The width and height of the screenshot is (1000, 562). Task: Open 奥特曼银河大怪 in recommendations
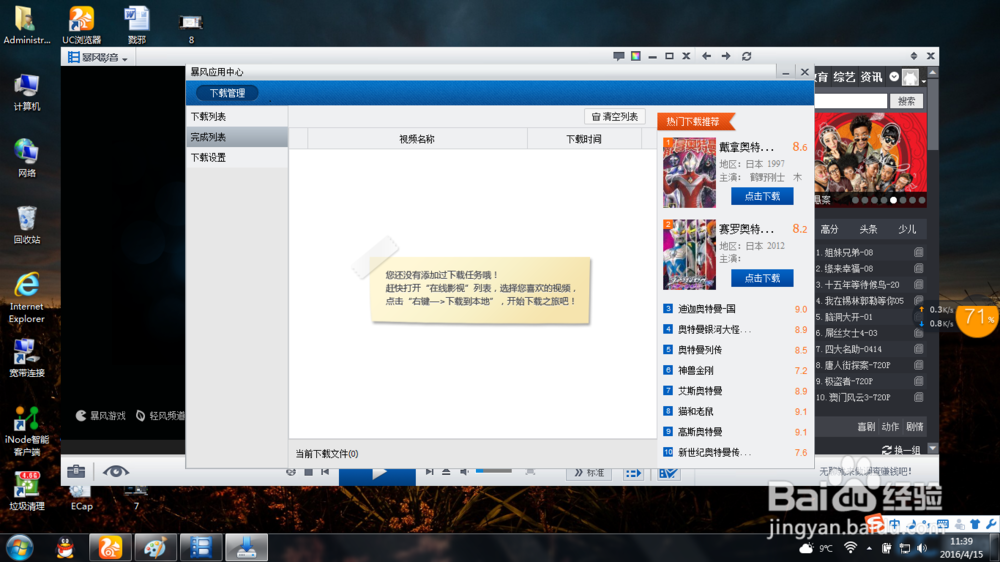(714, 329)
